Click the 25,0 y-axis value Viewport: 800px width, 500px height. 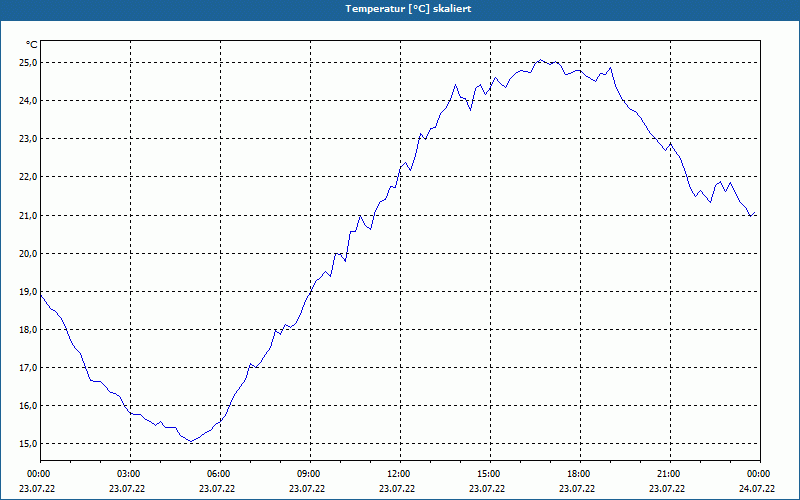pos(28,63)
